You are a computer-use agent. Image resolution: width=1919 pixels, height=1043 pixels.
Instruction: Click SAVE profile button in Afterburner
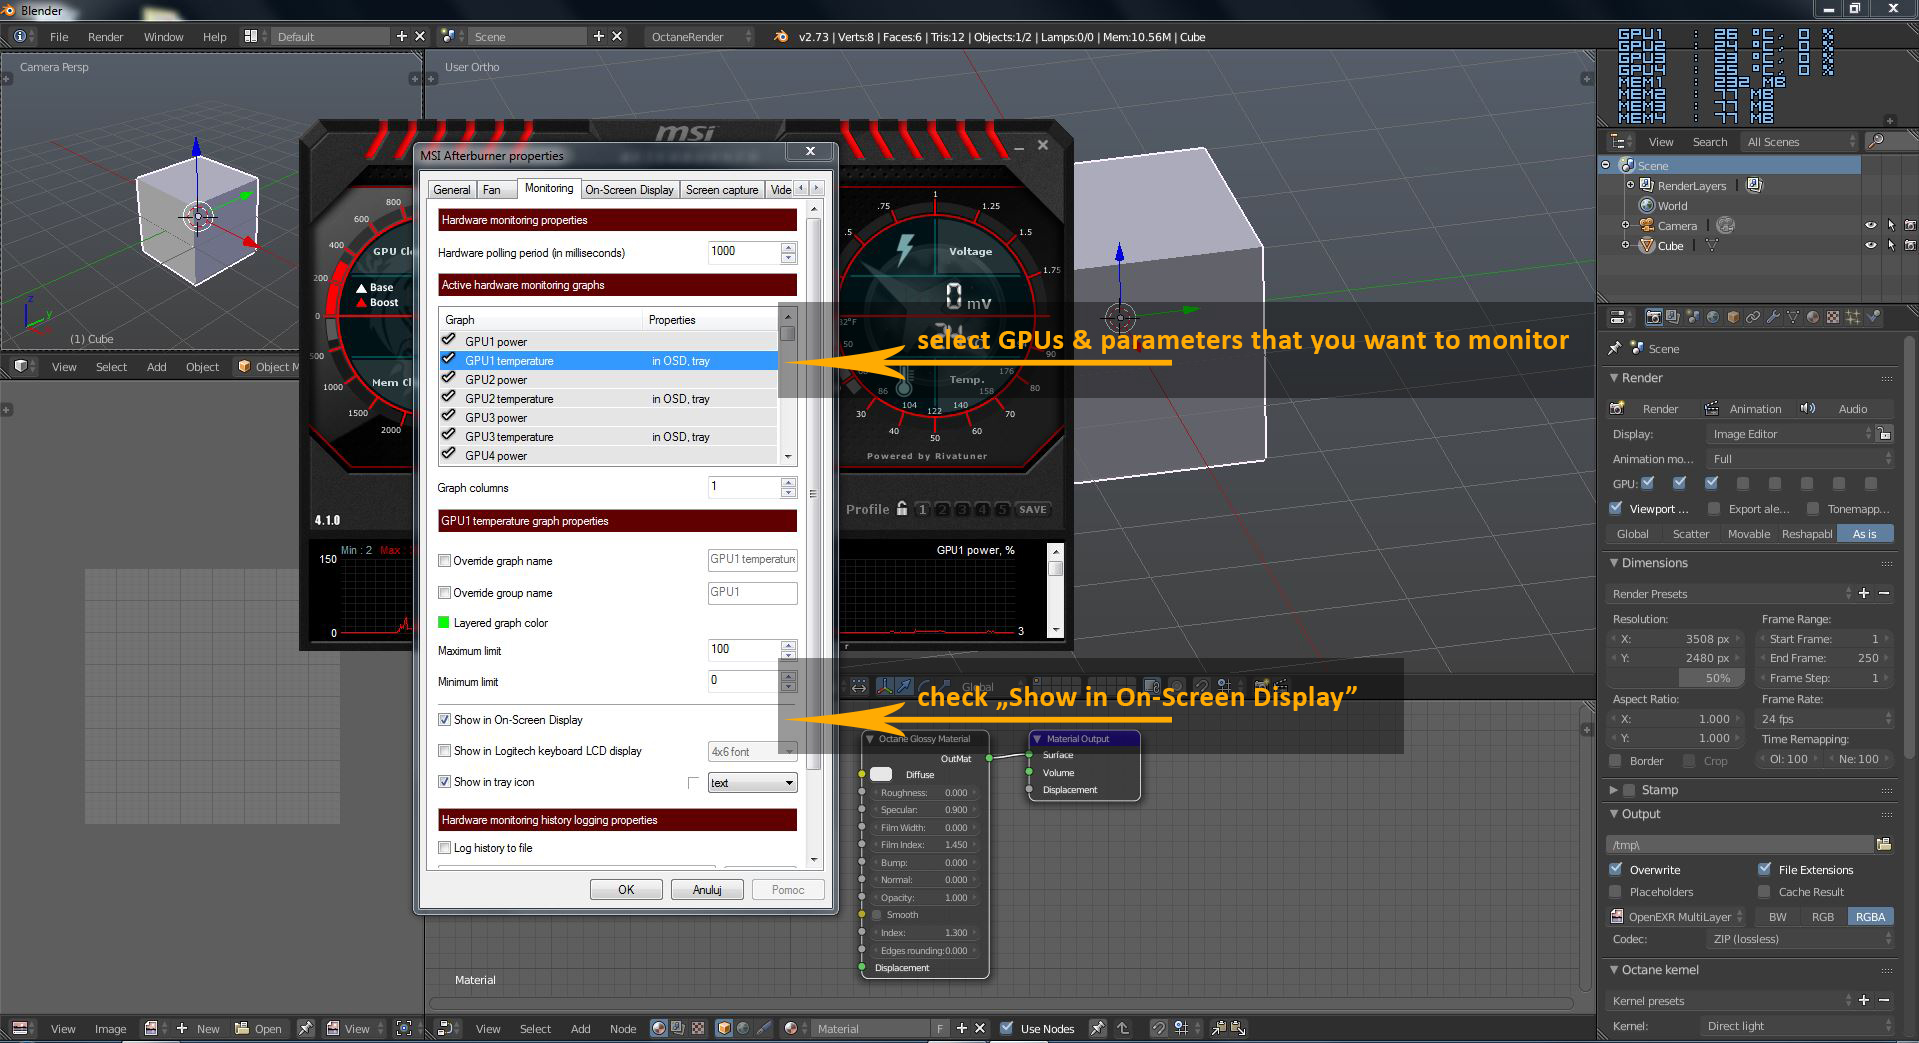[1033, 509]
